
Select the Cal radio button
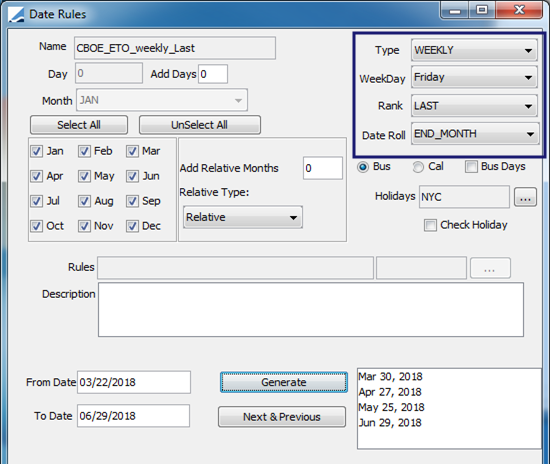tap(418, 167)
